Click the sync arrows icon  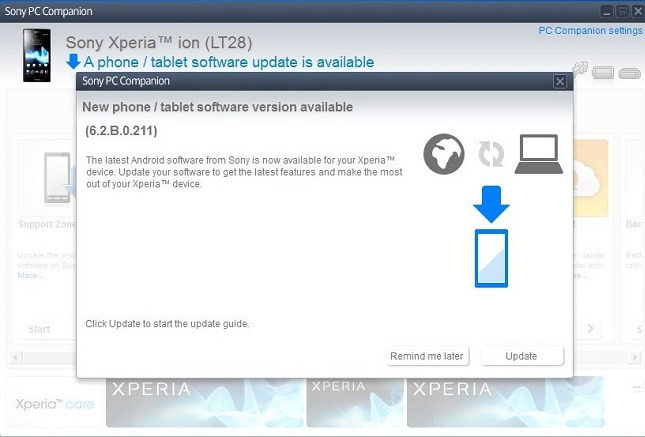coord(491,154)
